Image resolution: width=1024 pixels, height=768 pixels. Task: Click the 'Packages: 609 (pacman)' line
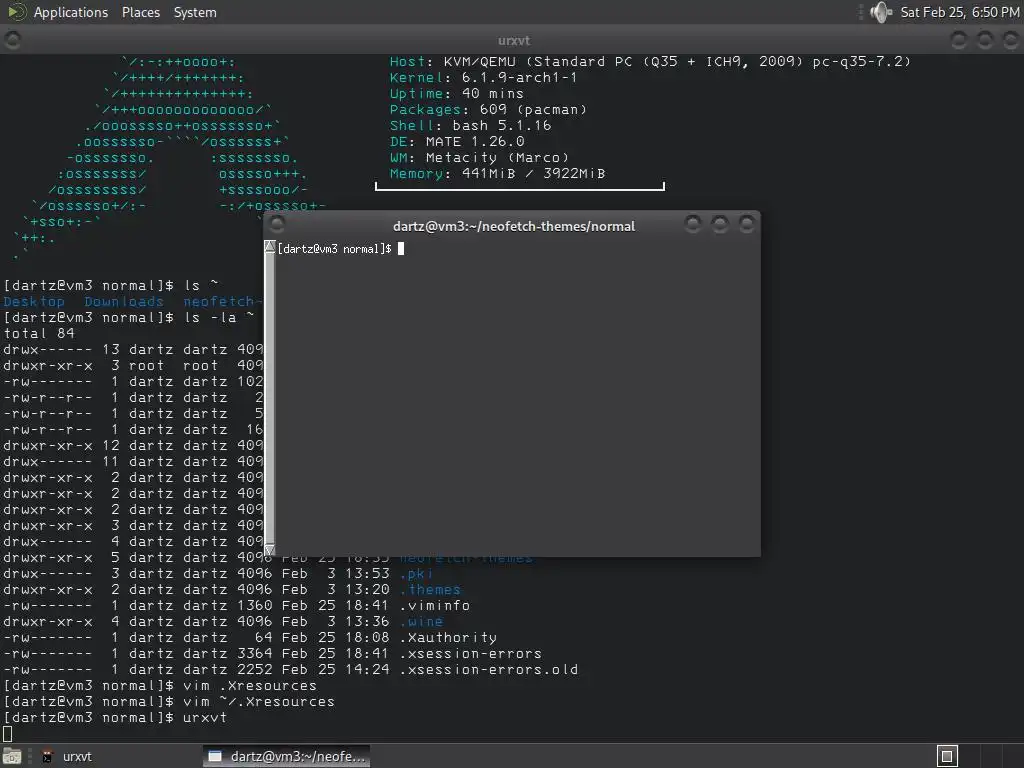pyautogui.click(x=488, y=110)
